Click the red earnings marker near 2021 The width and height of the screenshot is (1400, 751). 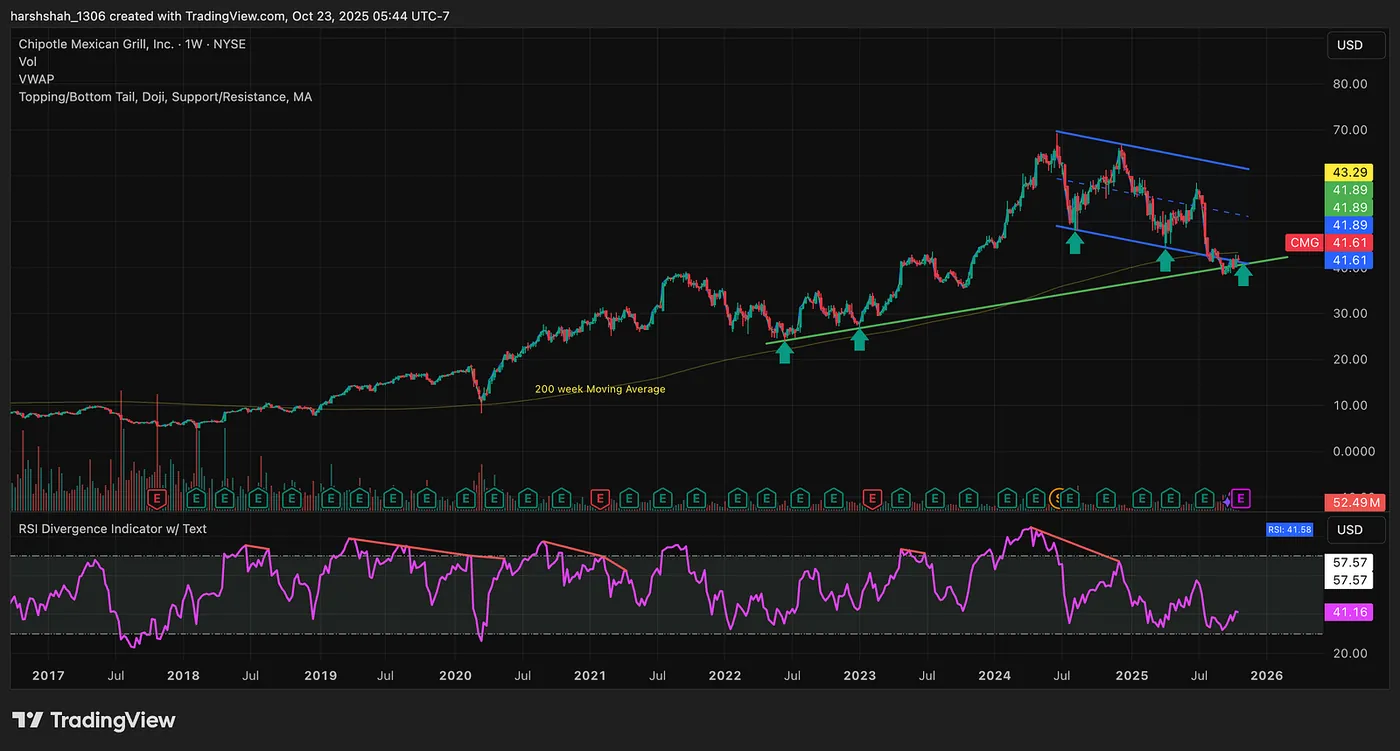tap(600, 497)
